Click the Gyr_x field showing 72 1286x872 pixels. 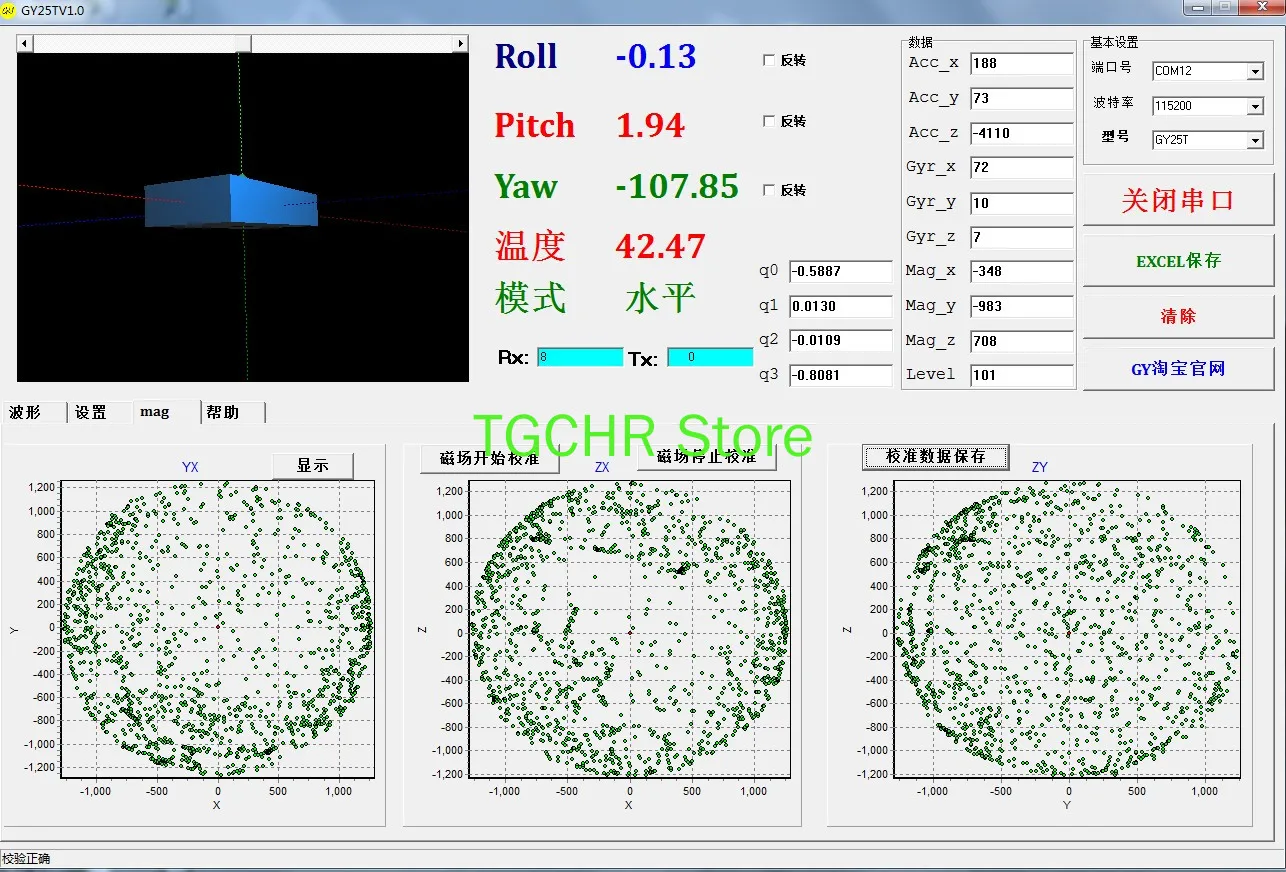pyautogui.click(x=1021, y=167)
